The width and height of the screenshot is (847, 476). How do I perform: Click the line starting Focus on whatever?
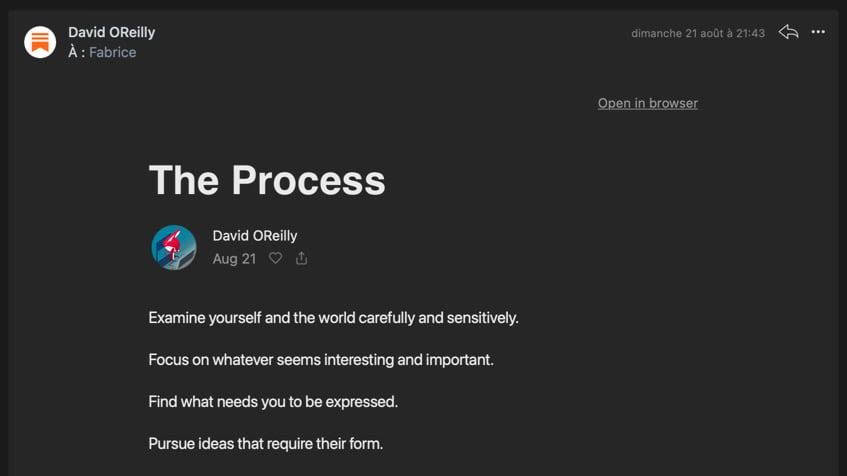[321, 360]
